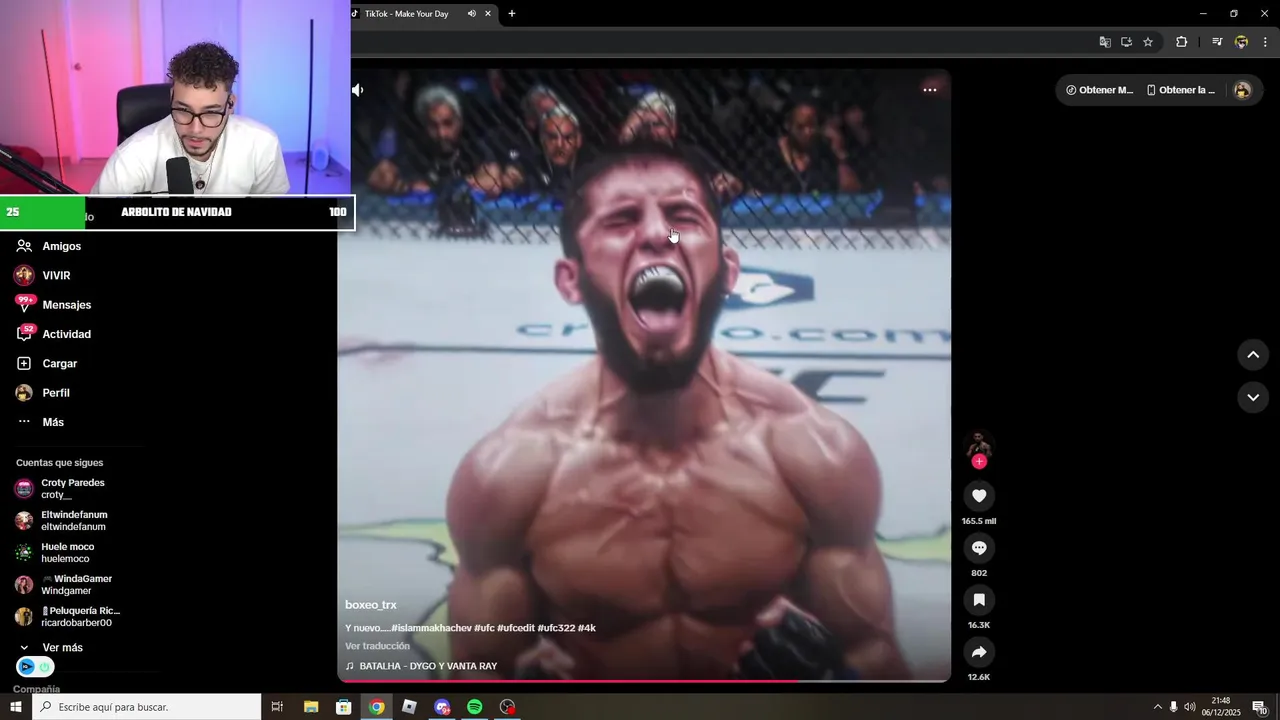Click the taskbar search box
The image size is (1280, 720).
point(147,707)
